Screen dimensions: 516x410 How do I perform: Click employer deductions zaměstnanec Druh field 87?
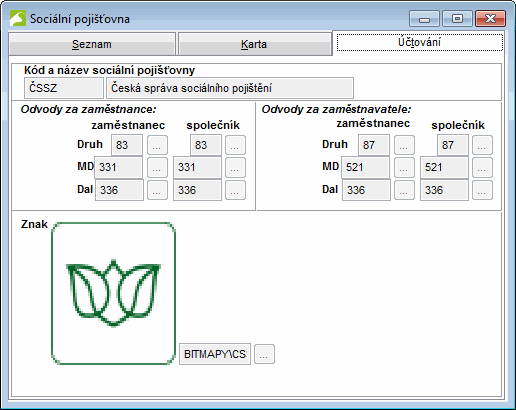[374, 145]
